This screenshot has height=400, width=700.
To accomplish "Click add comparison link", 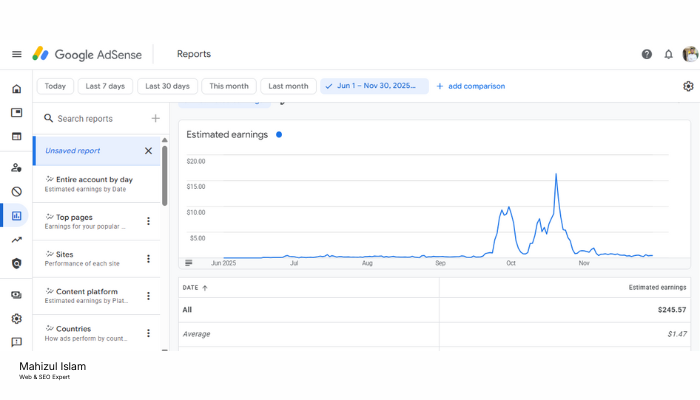I will (471, 86).
